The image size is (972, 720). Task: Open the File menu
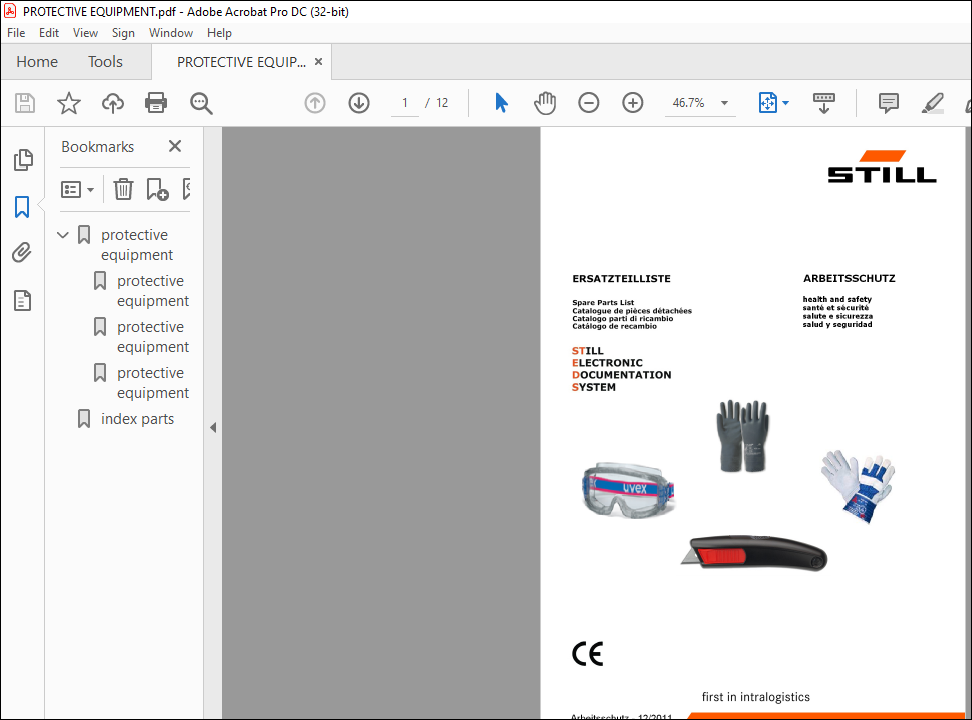(16, 33)
